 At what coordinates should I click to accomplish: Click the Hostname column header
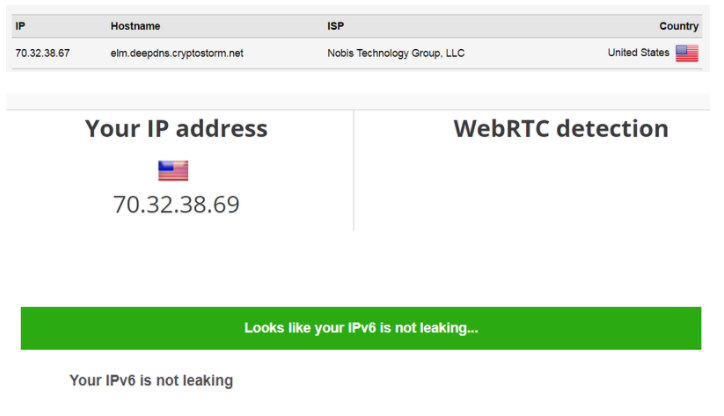[135, 26]
